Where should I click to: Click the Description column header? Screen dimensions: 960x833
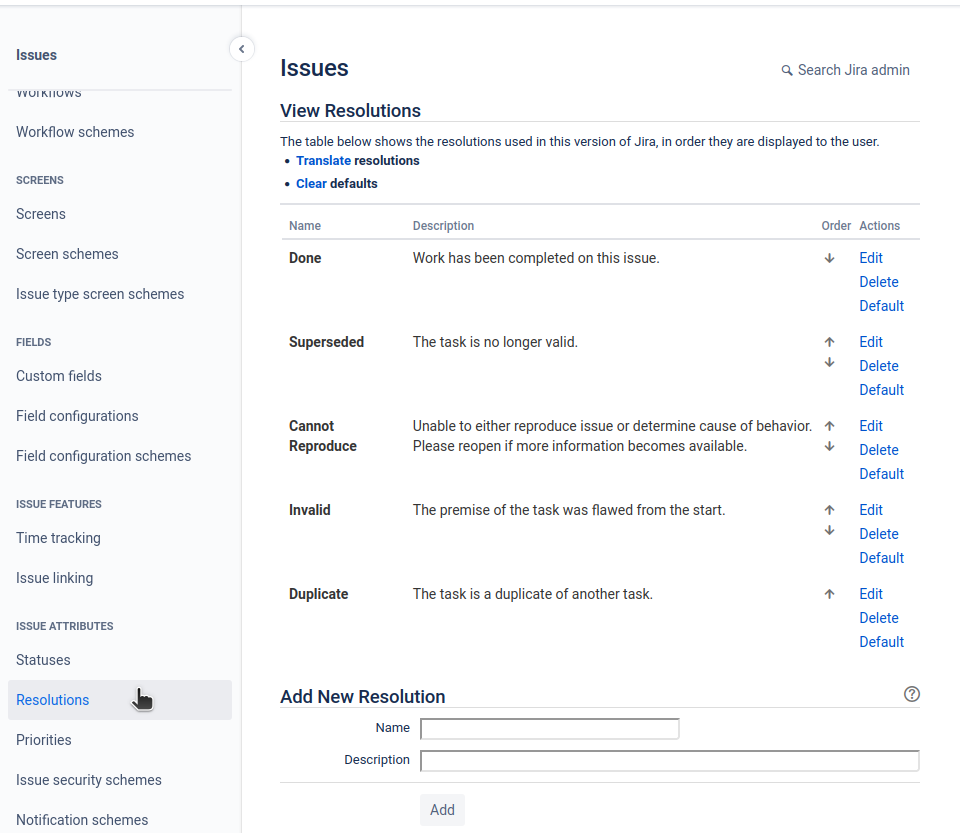point(443,226)
